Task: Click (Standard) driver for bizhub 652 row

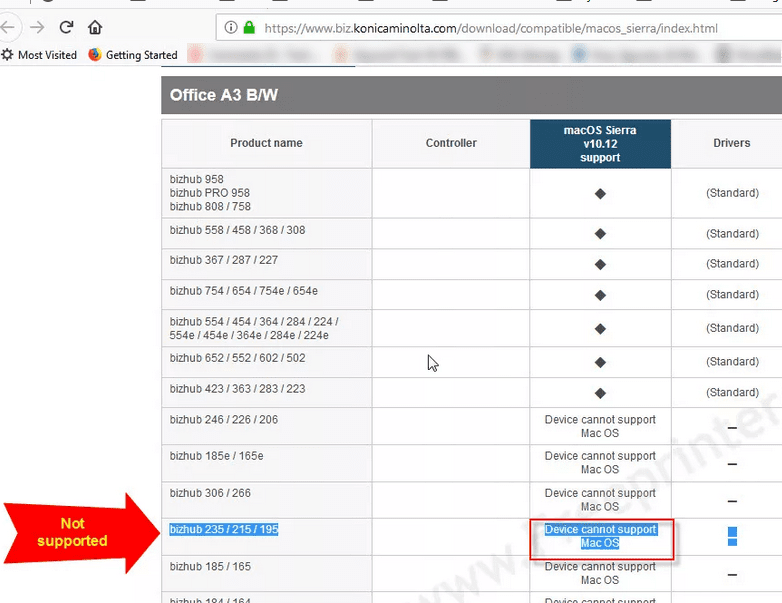Action: point(732,362)
